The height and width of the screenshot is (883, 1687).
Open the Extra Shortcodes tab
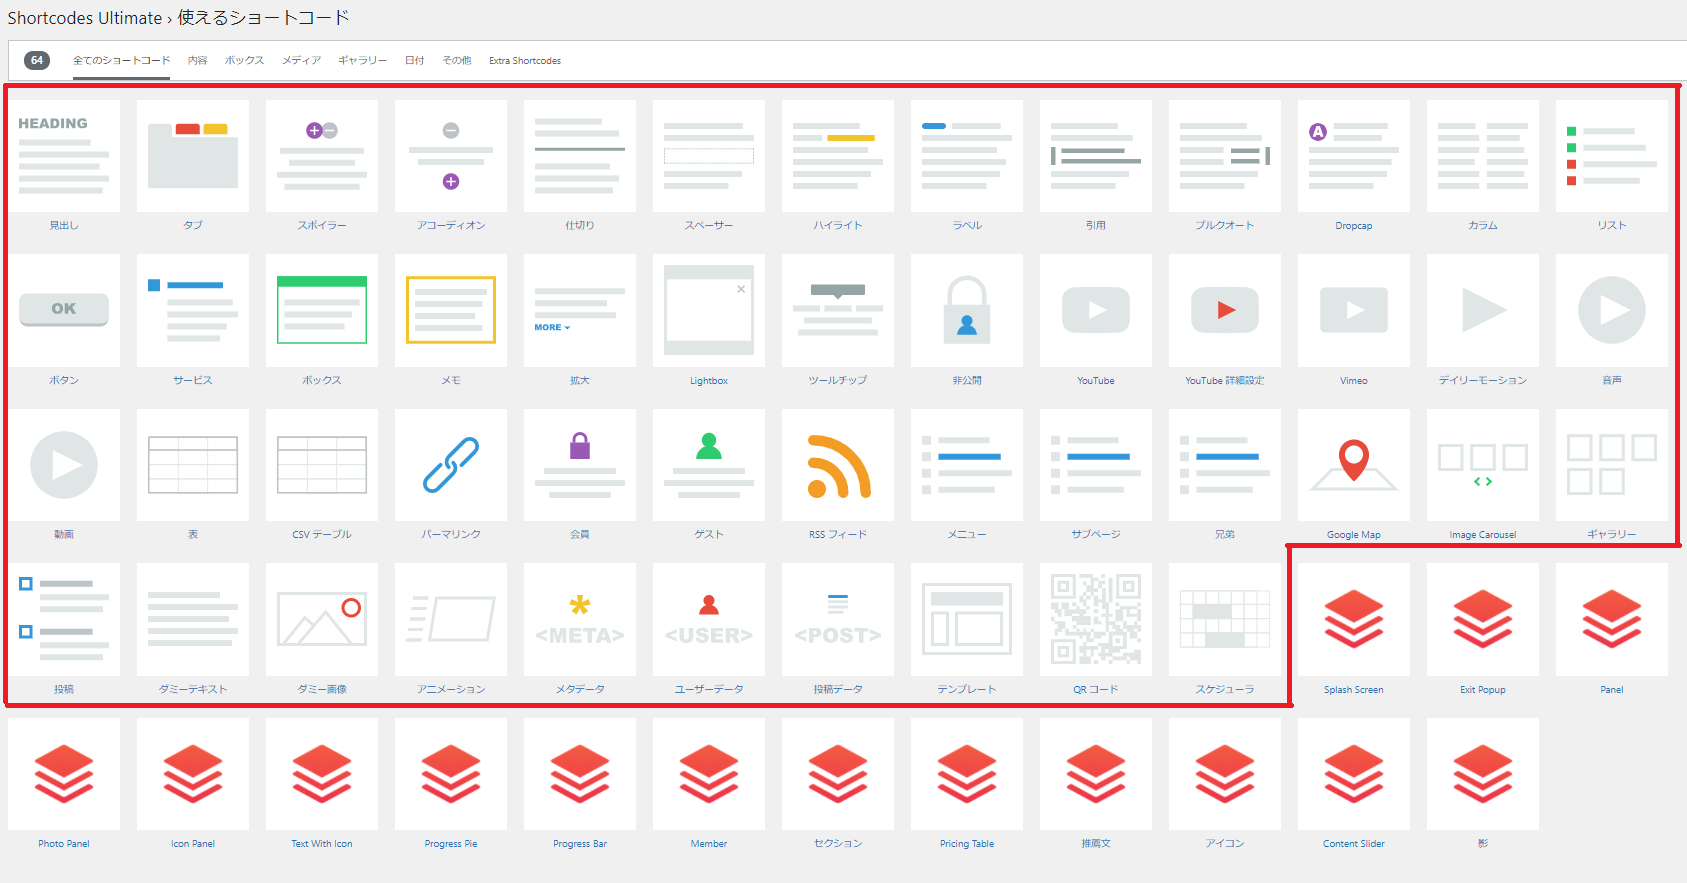pos(525,61)
